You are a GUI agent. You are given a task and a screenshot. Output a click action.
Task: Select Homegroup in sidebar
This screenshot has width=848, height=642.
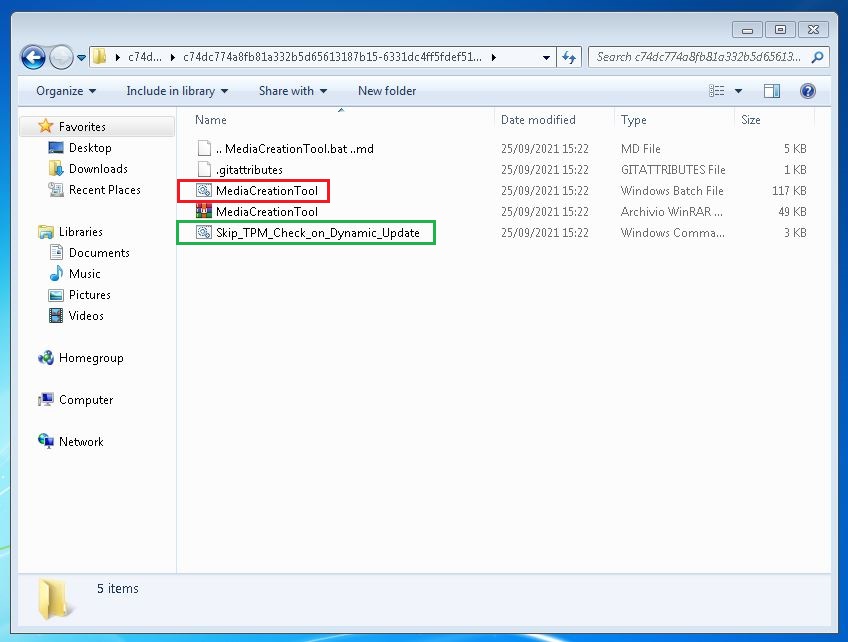click(91, 358)
